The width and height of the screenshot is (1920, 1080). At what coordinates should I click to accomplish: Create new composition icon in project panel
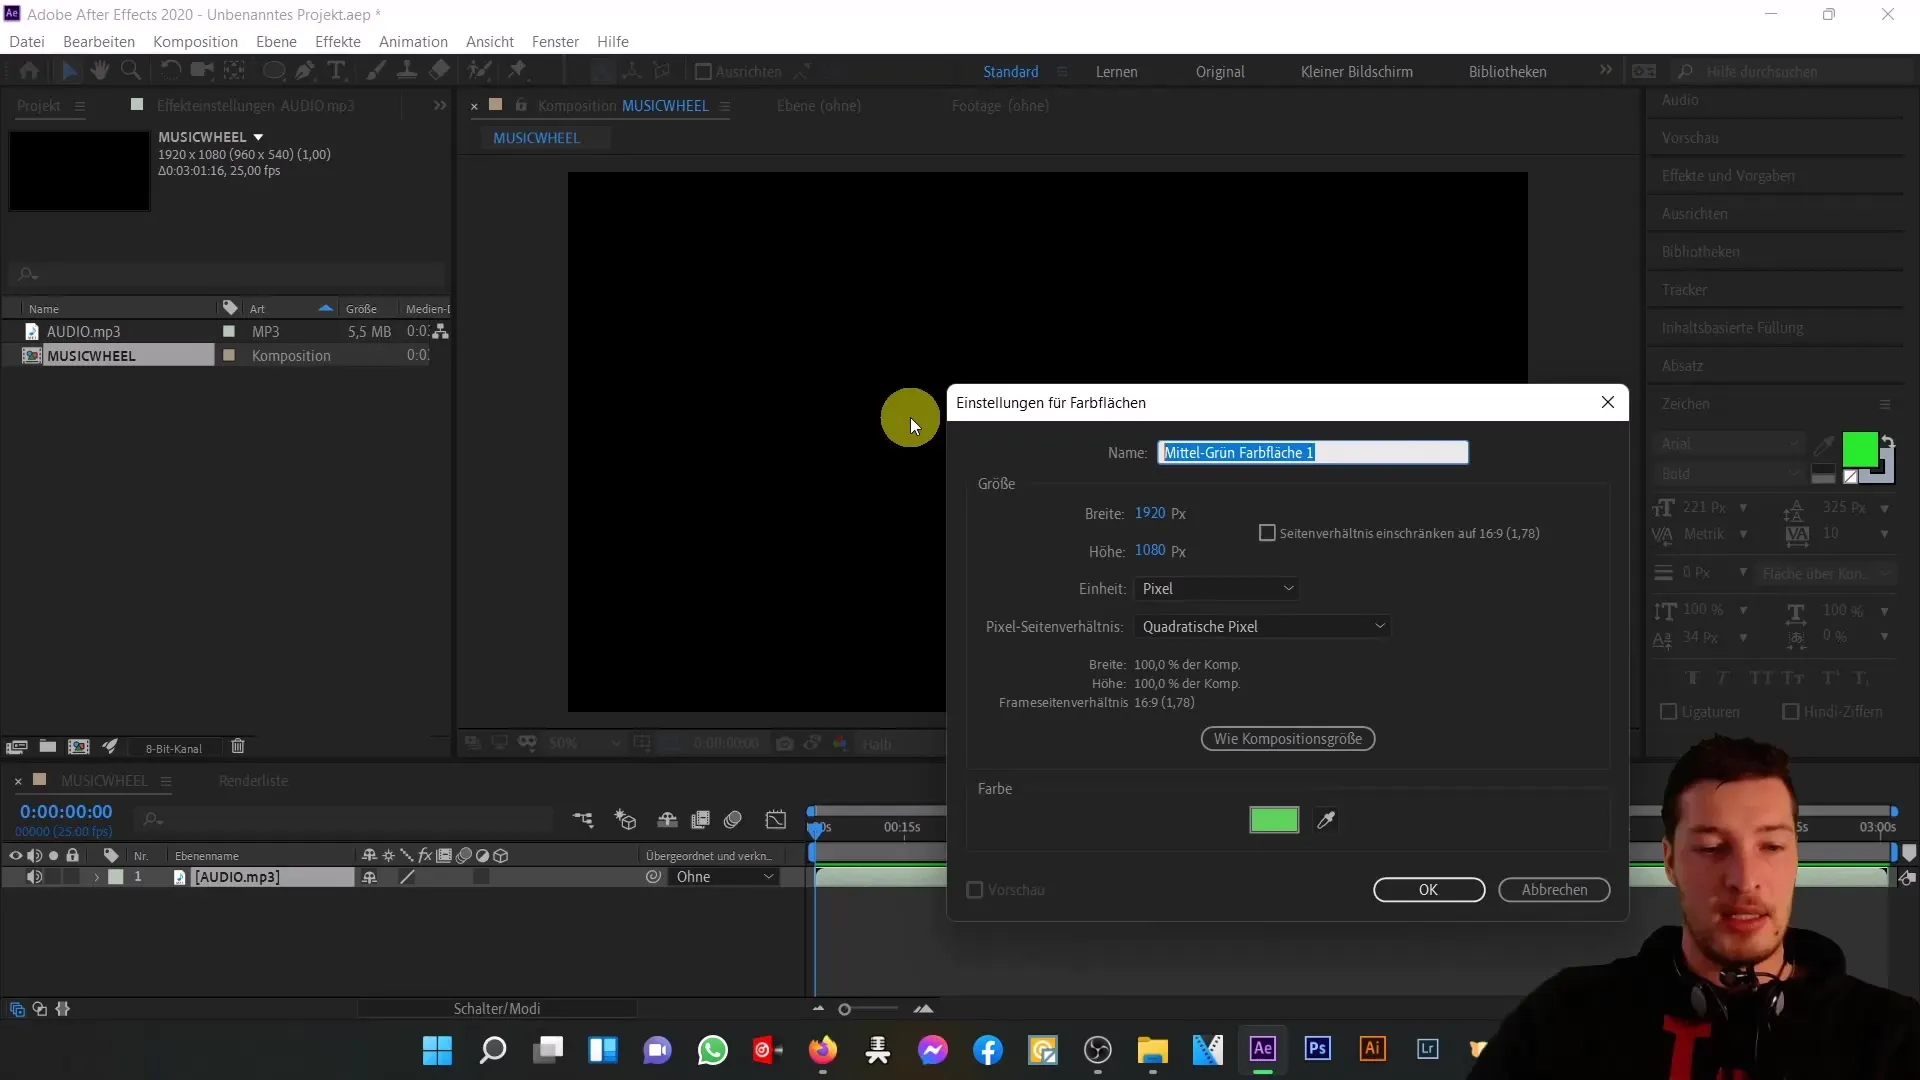click(79, 747)
